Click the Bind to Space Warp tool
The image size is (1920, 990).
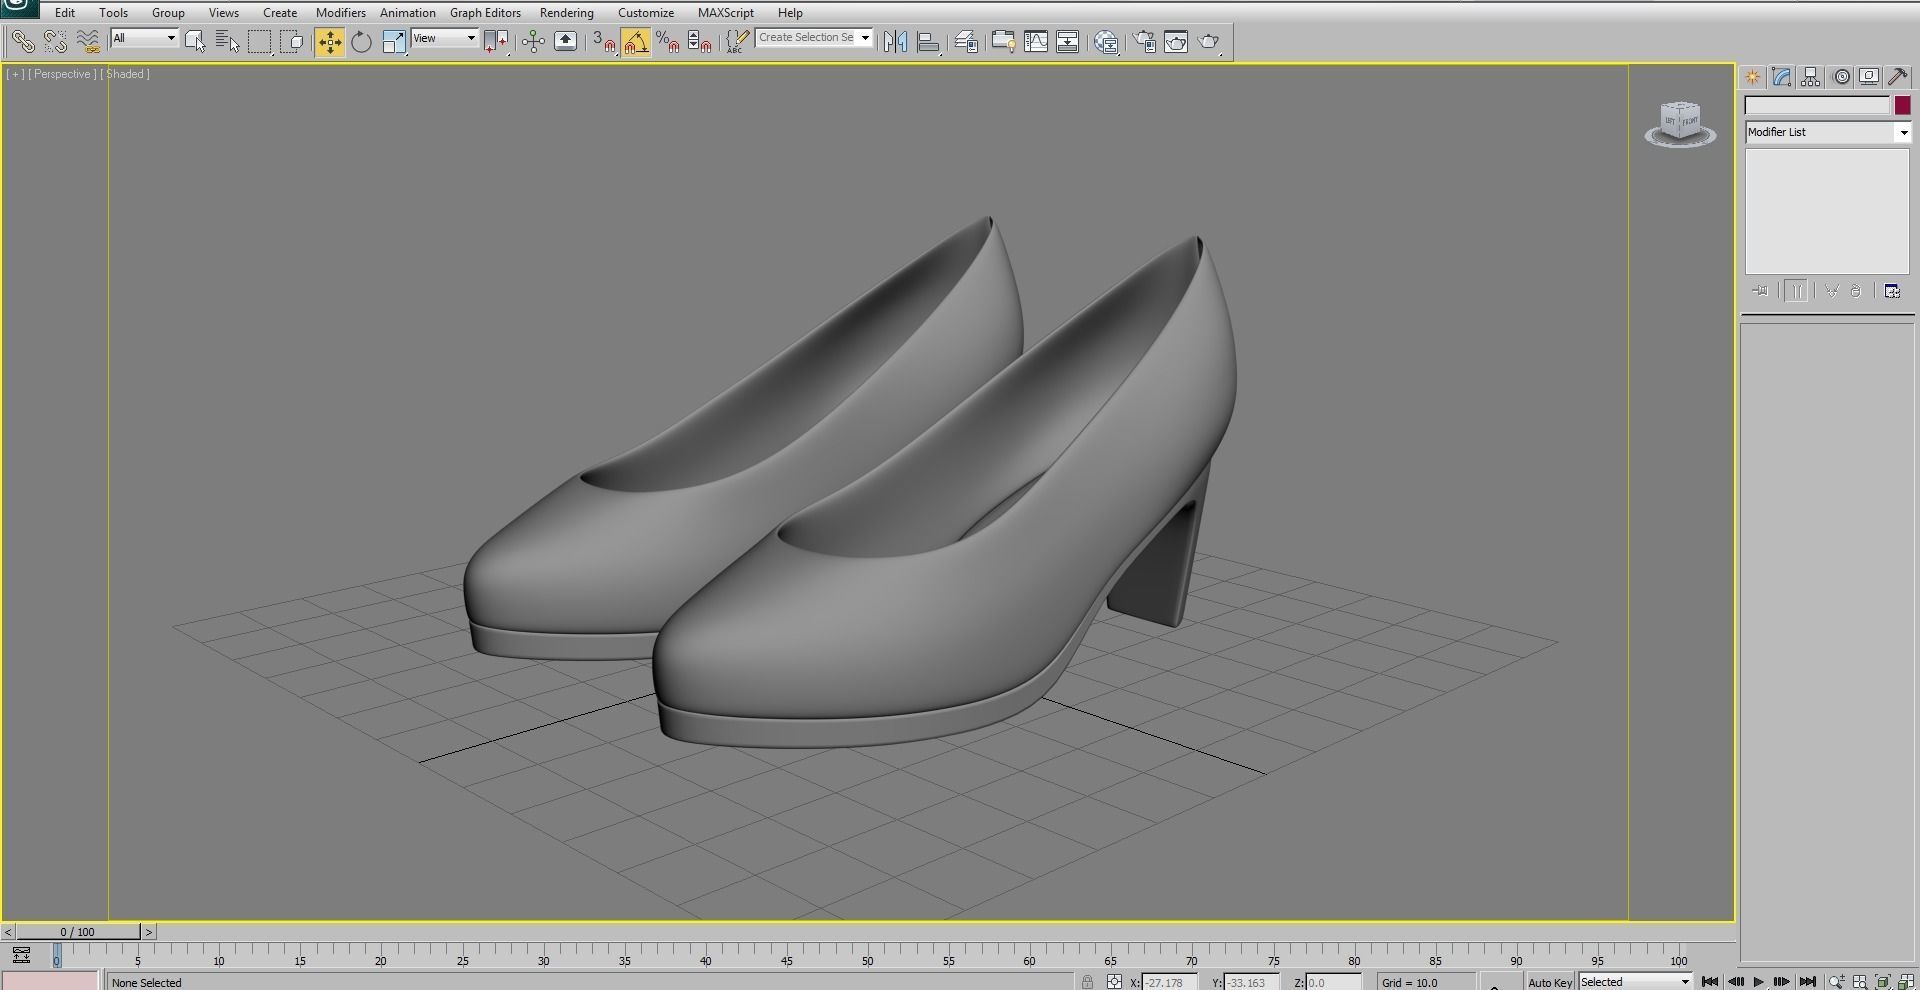click(x=88, y=41)
